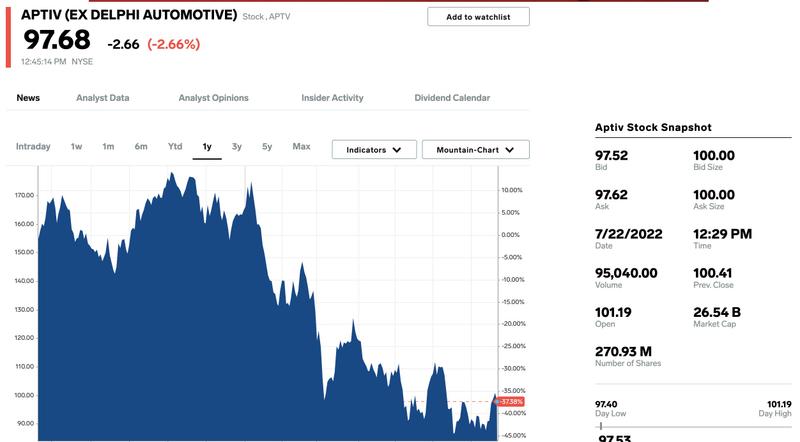Image resolution: width=800 pixels, height=442 pixels.
Task: Click the 97.62 Ask value
Action: click(x=611, y=194)
